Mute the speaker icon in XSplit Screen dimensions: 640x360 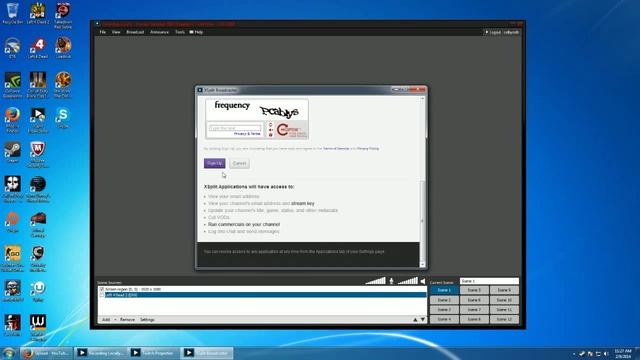[x=422, y=281]
